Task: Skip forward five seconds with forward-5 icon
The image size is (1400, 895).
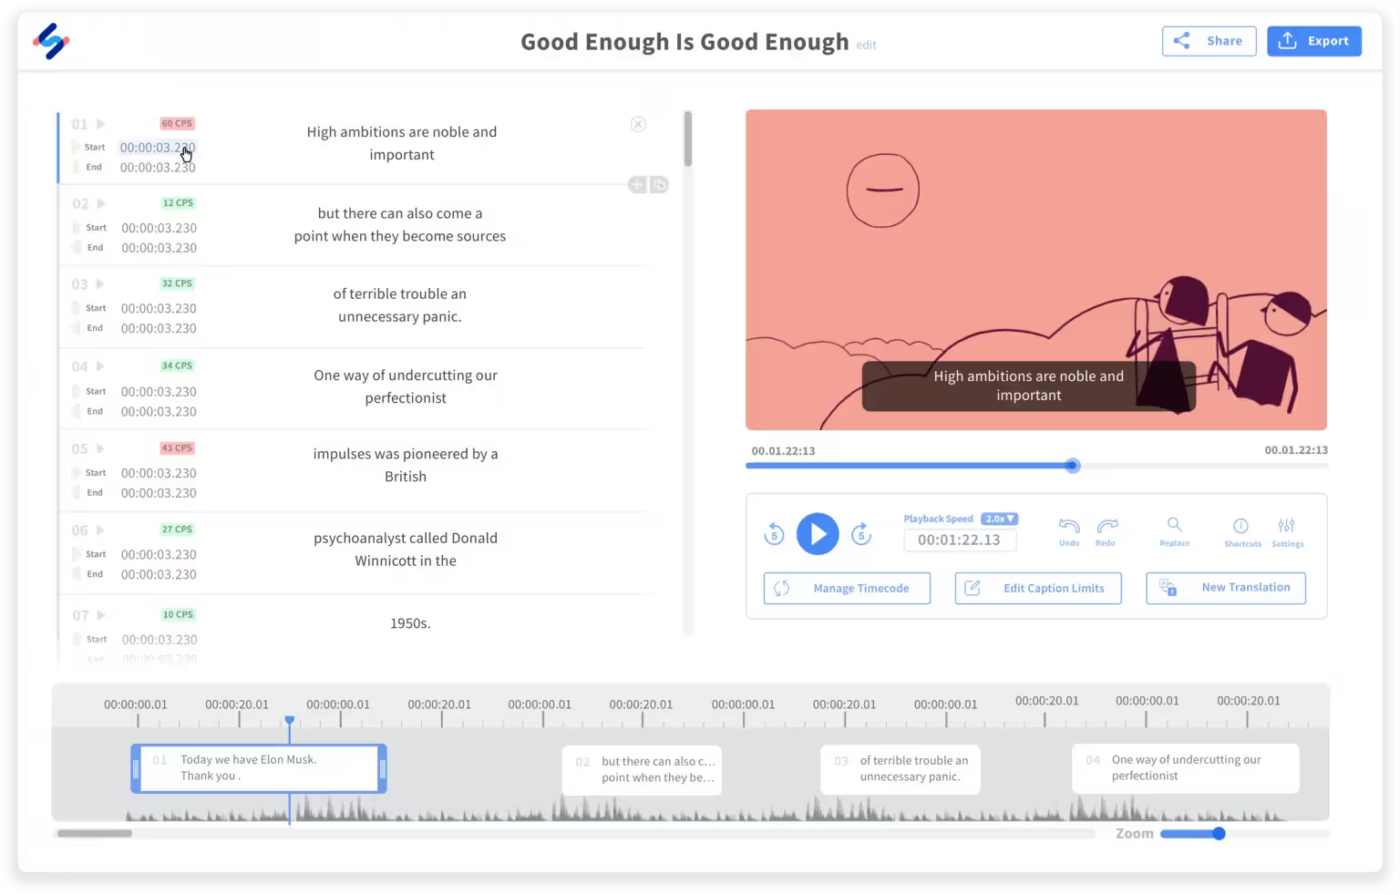Action: click(861, 534)
